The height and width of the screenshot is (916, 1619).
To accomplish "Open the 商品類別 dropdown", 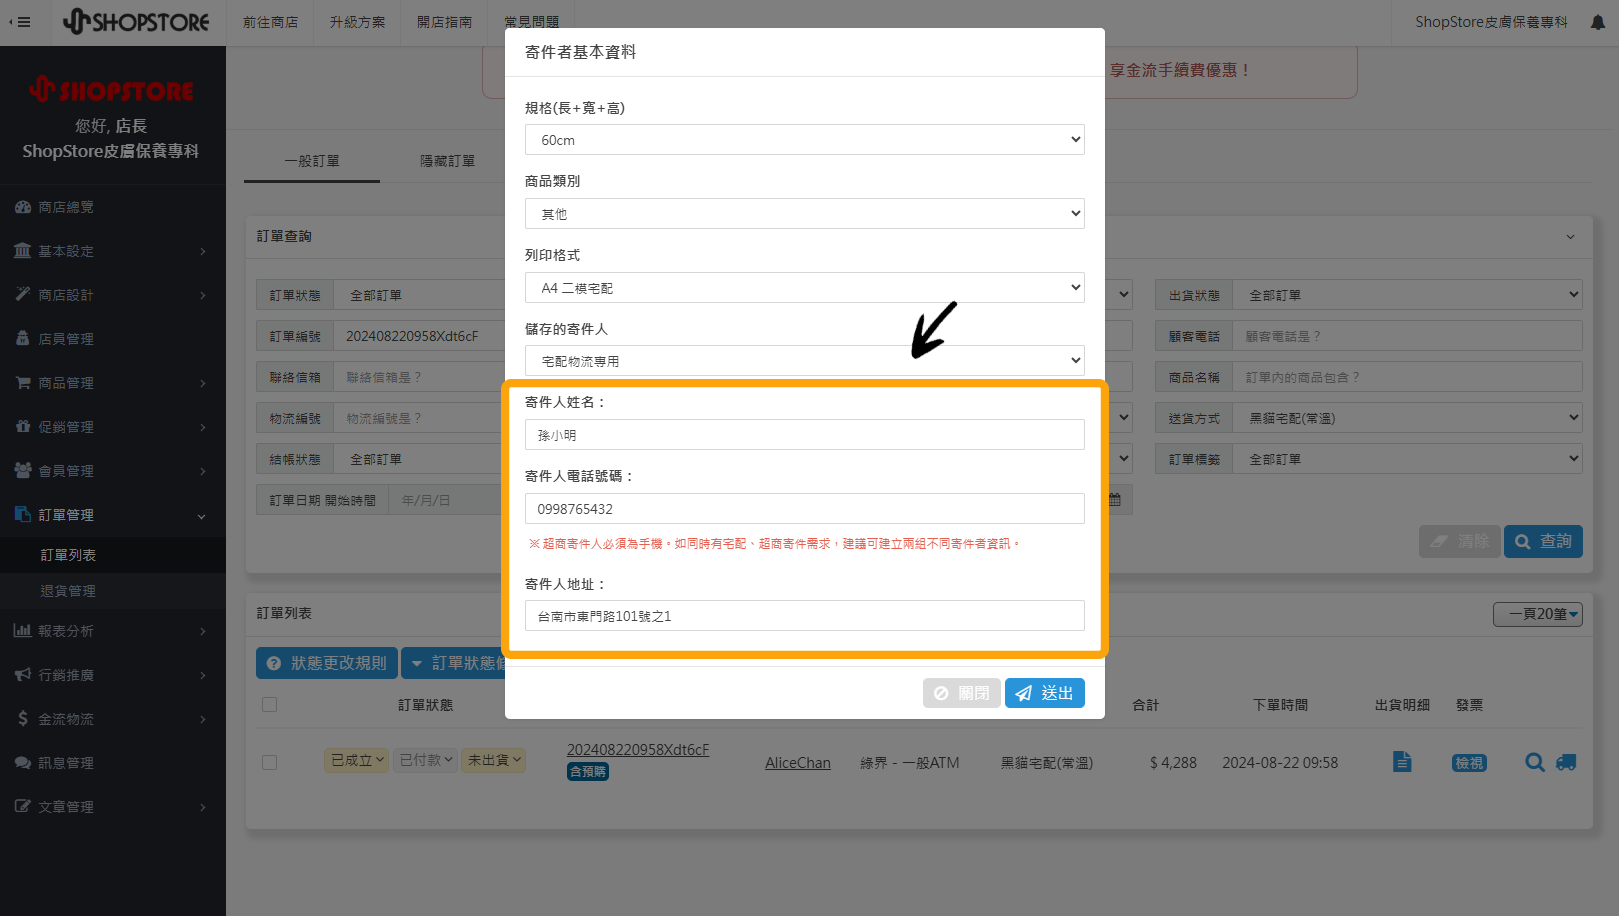I will 804,214.
